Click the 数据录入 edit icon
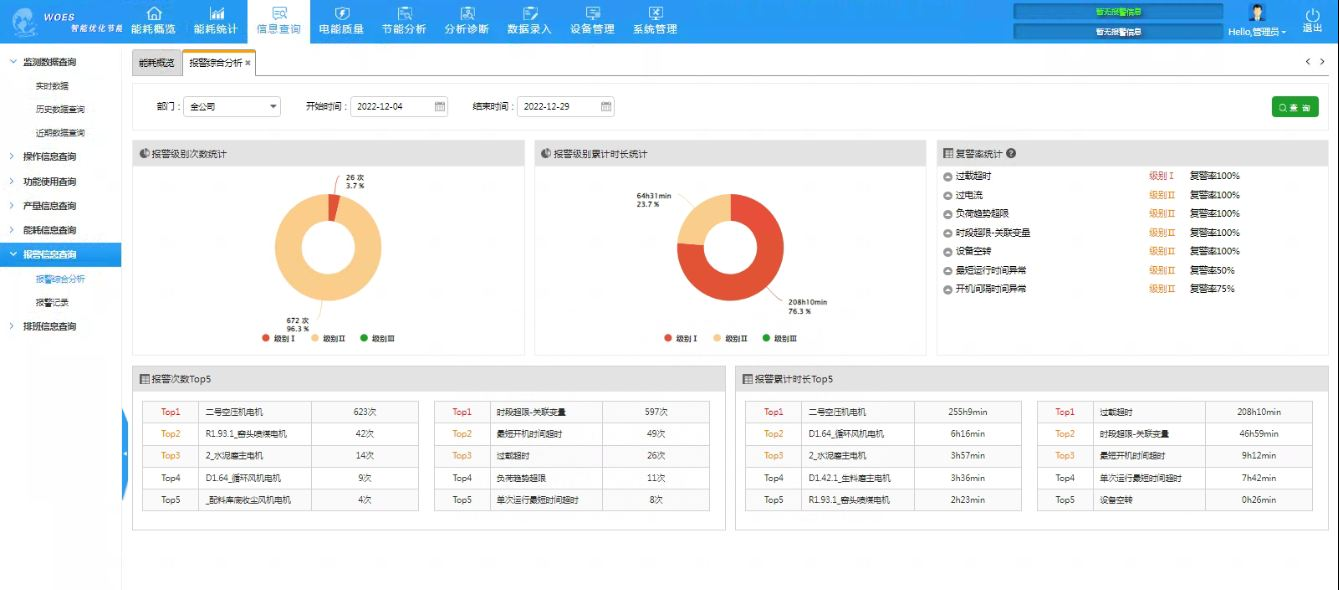Screen dimensions: 1339x590 point(530,14)
